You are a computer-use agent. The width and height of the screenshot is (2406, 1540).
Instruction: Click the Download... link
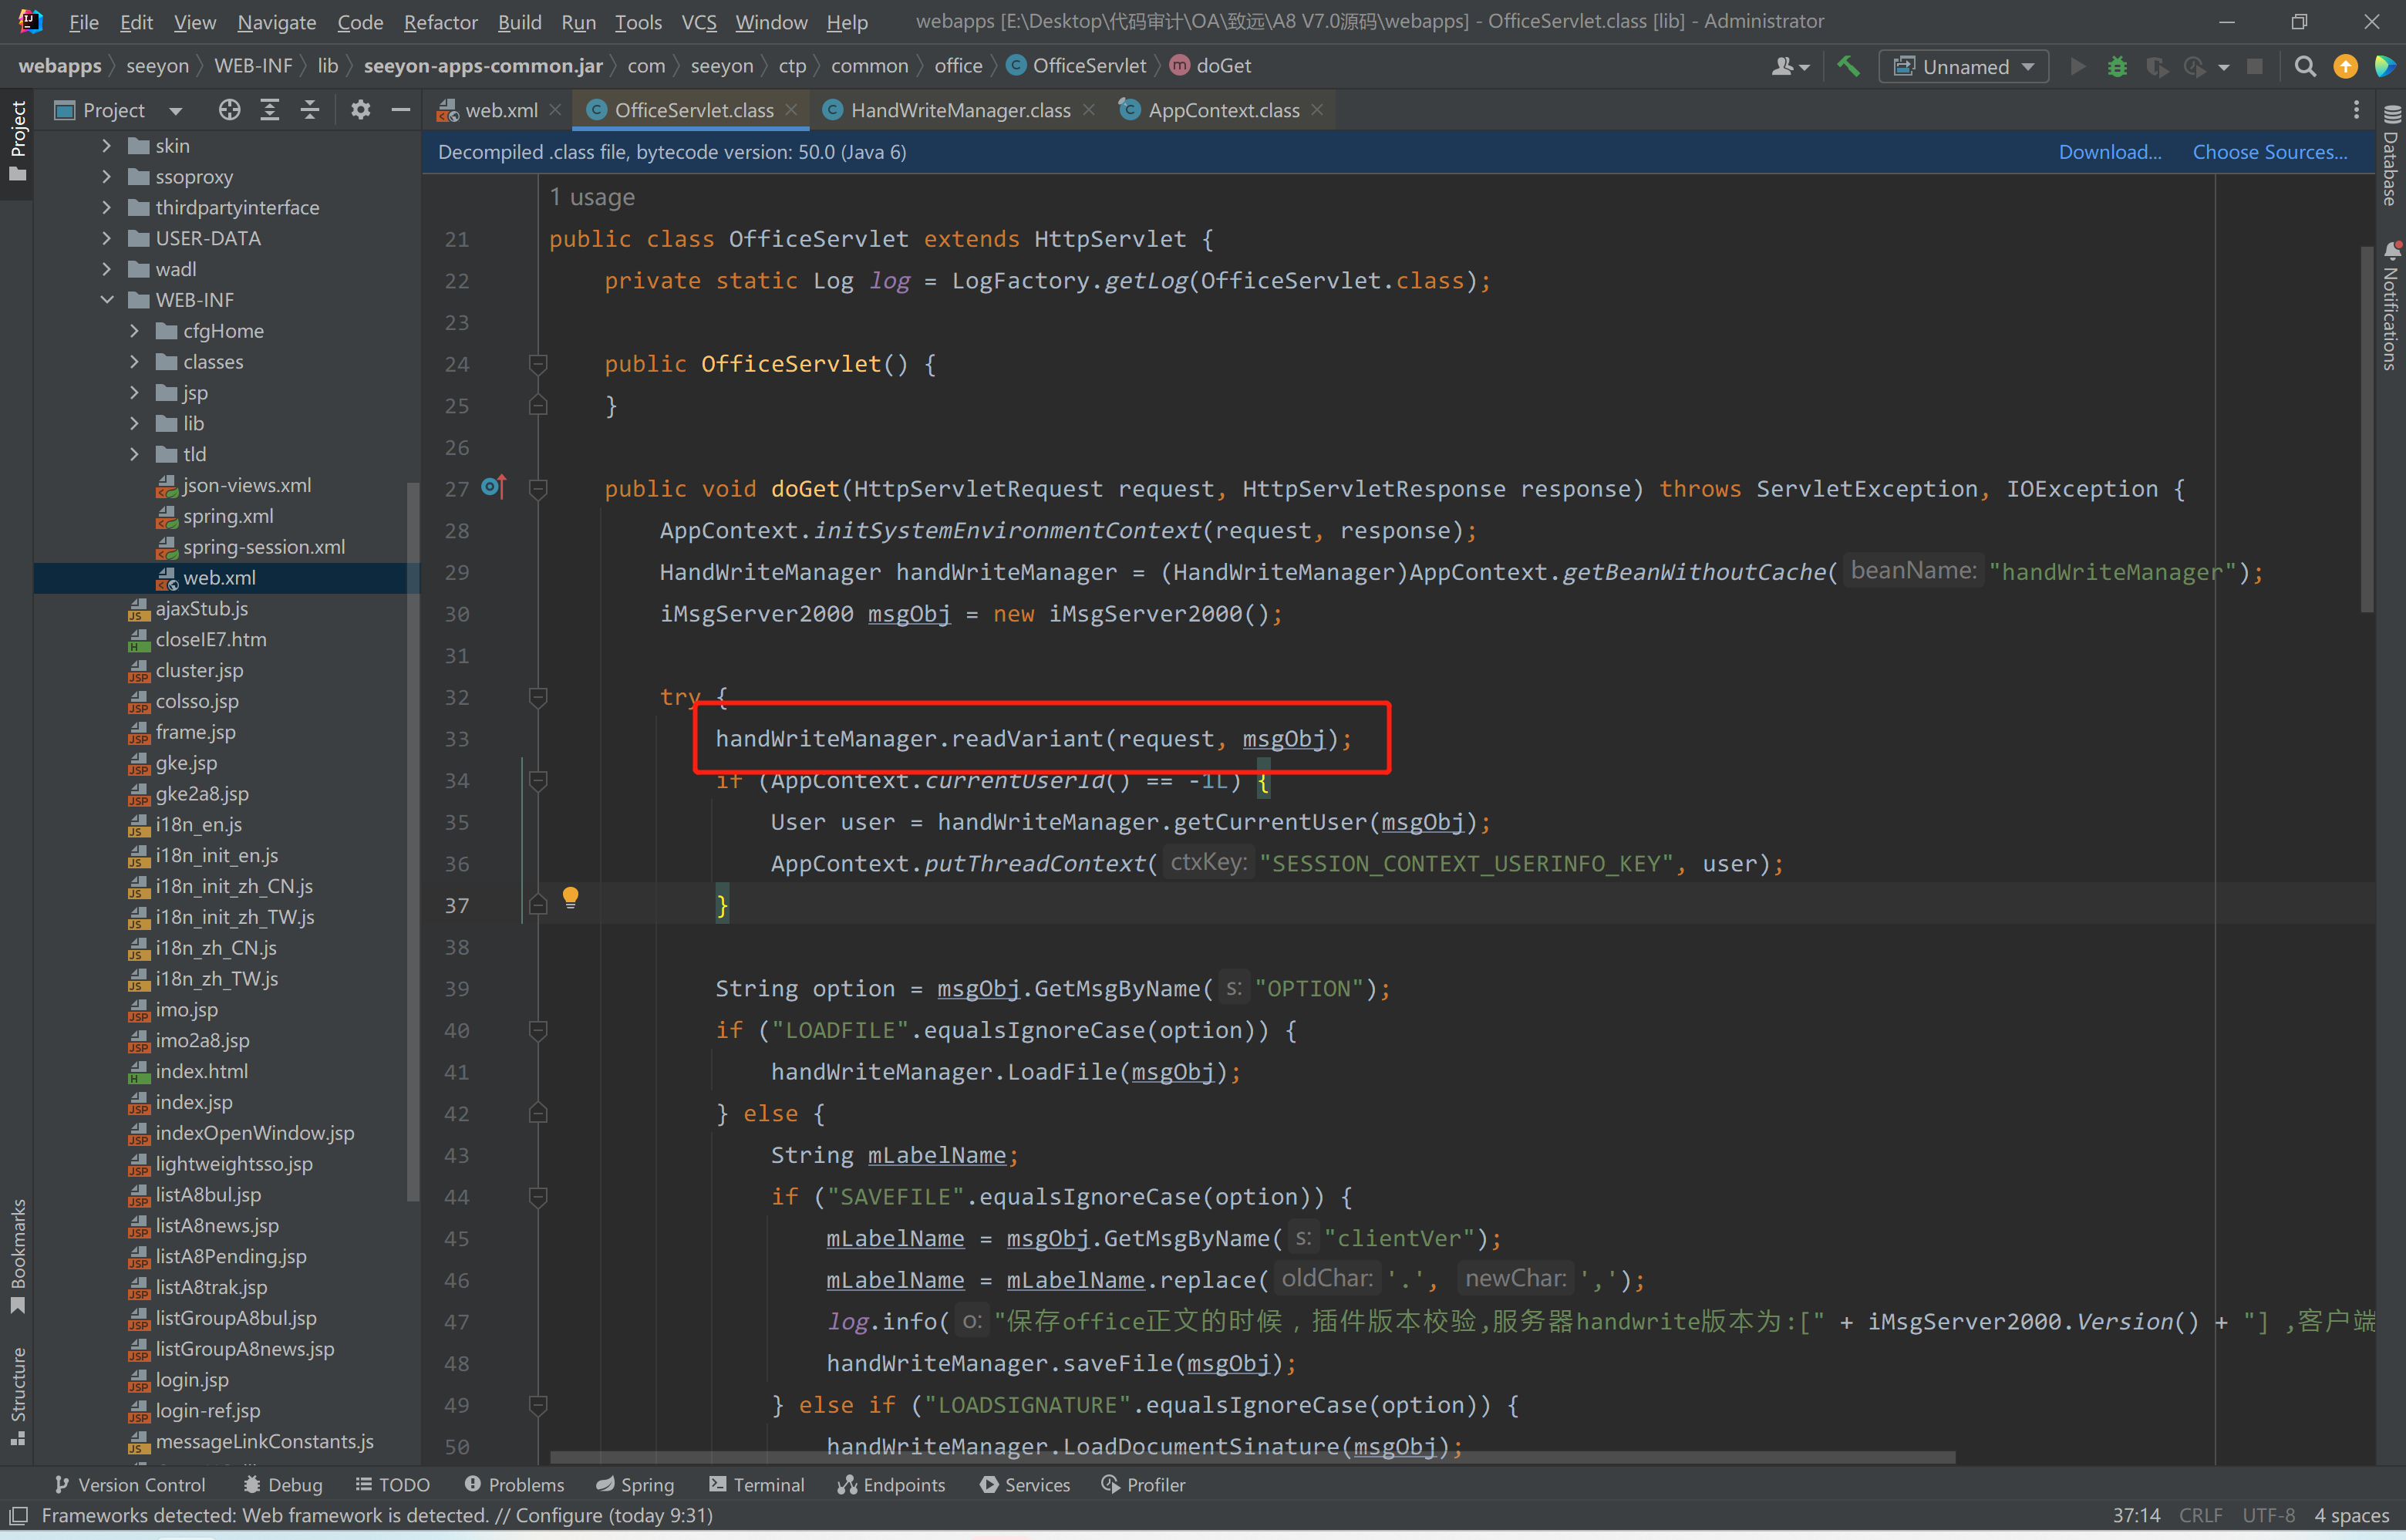(2109, 152)
